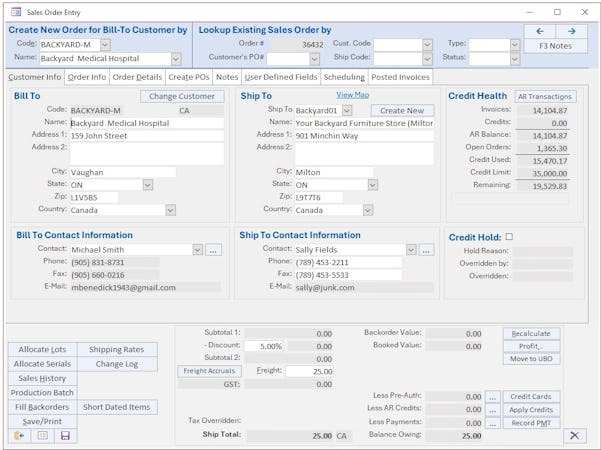601x450 pixels.
Task: Open Ship To contact details ellipsis button
Action: (426, 250)
